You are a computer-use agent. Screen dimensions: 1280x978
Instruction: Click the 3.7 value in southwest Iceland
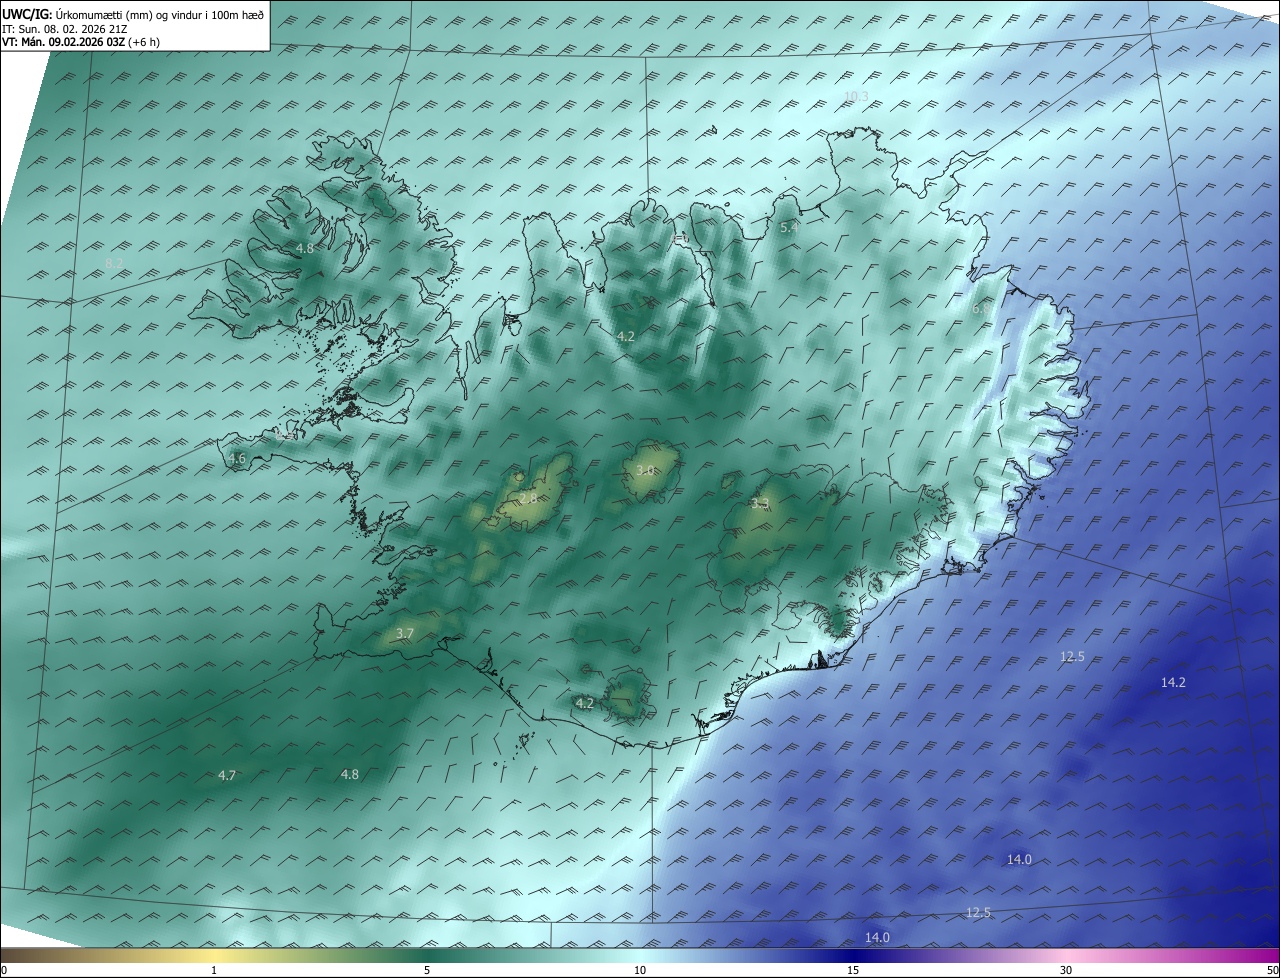[x=405, y=634]
